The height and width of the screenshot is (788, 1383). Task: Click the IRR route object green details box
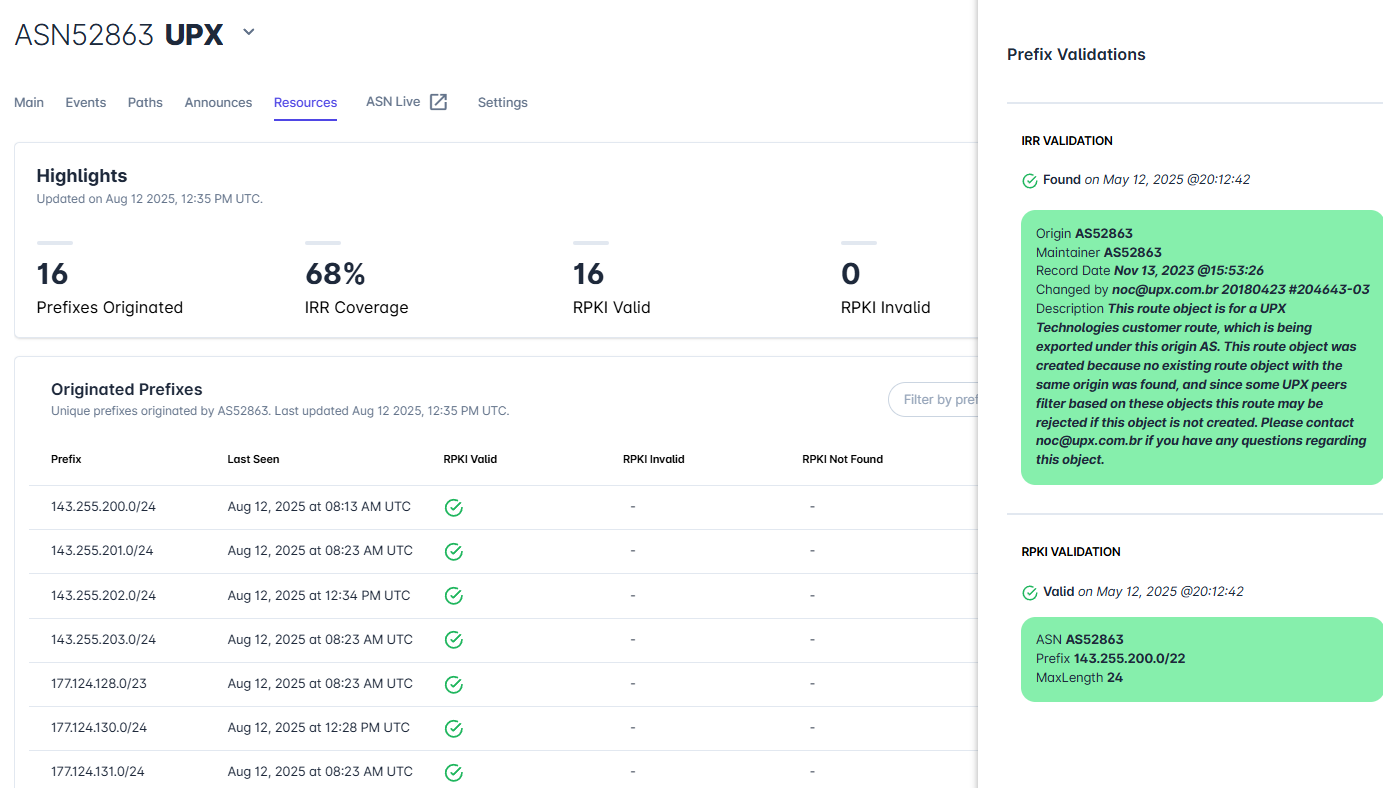(x=1202, y=347)
